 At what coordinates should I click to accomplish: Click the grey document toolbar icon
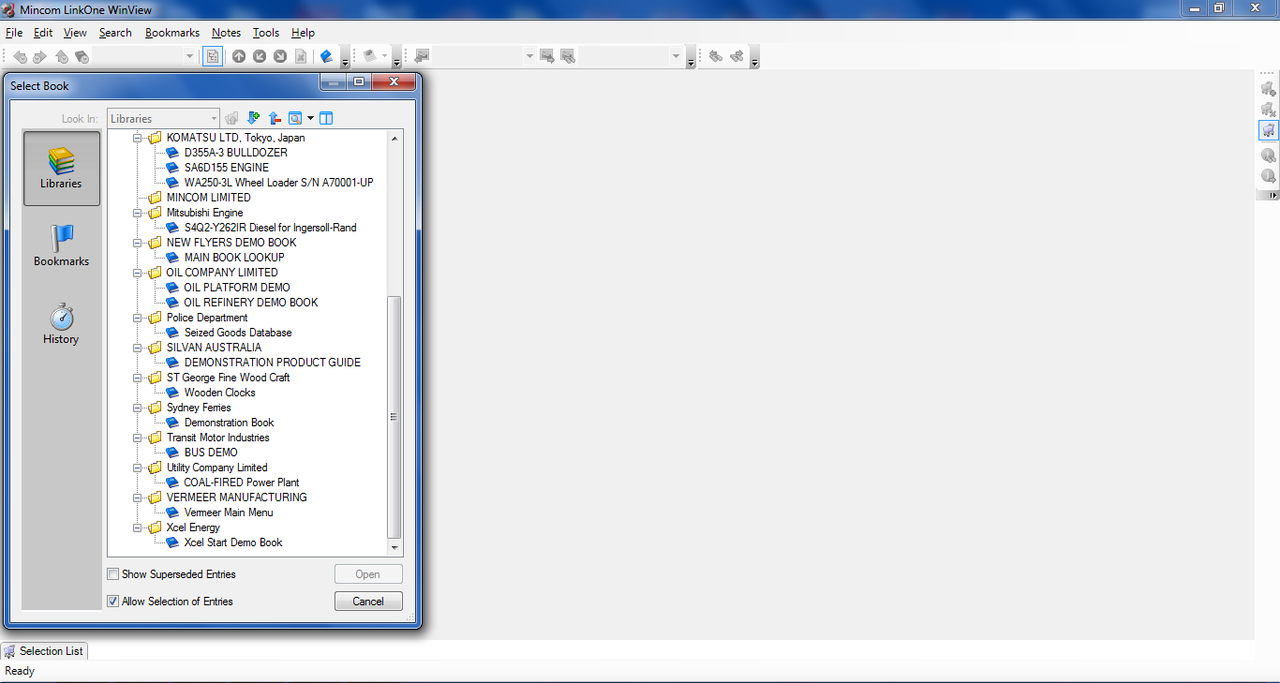[x=300, y=56]
